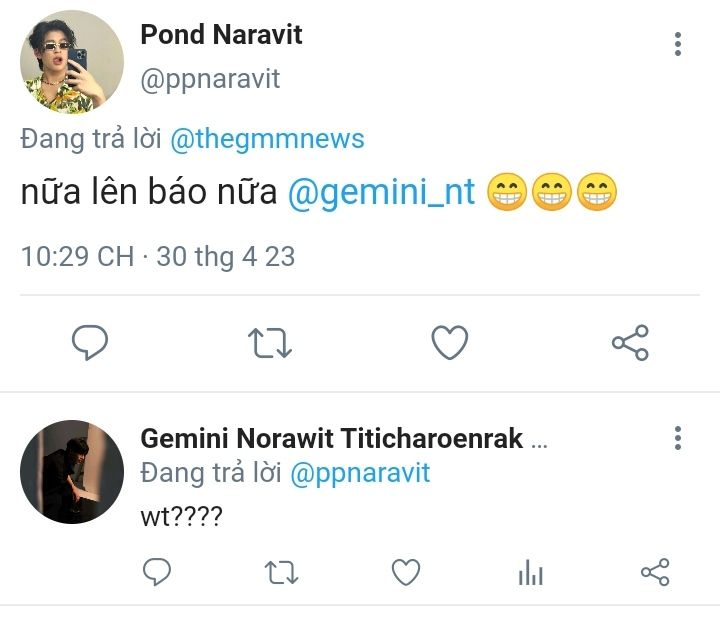Open more options for Pond's tweet
This screenshot has width=720, height=617.
(678, 44)
